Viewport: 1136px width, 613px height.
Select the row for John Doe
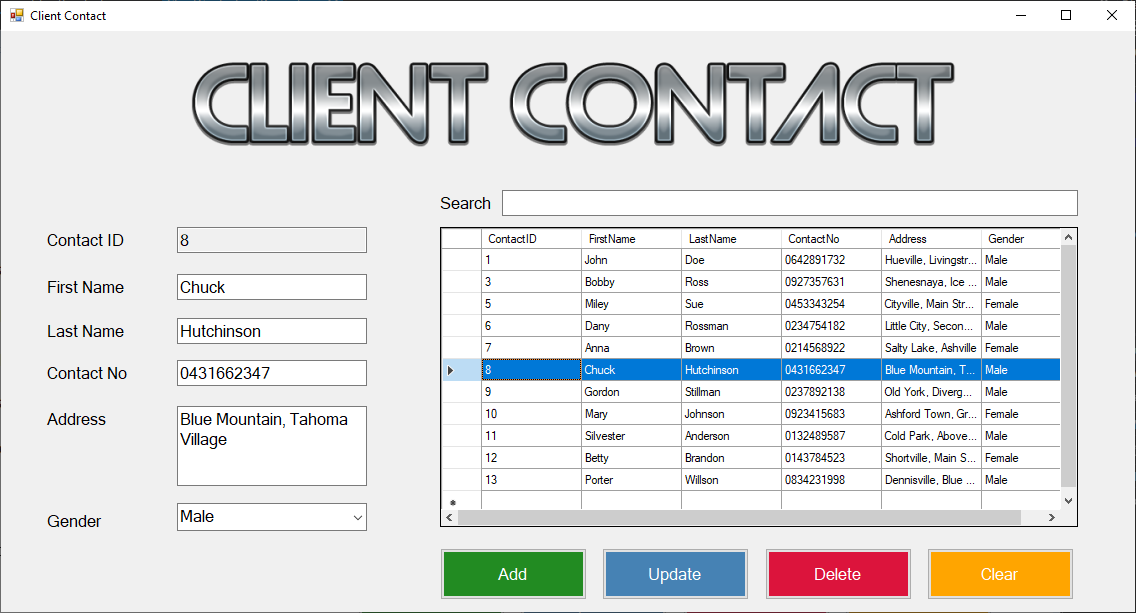point(700,260)
